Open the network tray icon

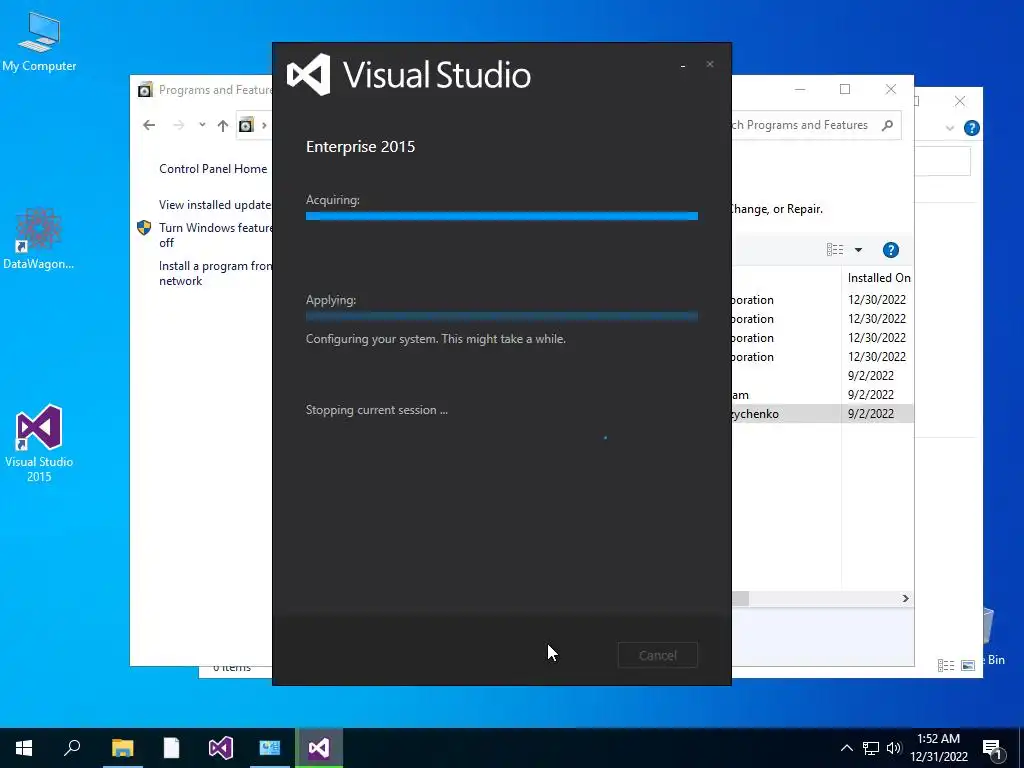point(871,748)
